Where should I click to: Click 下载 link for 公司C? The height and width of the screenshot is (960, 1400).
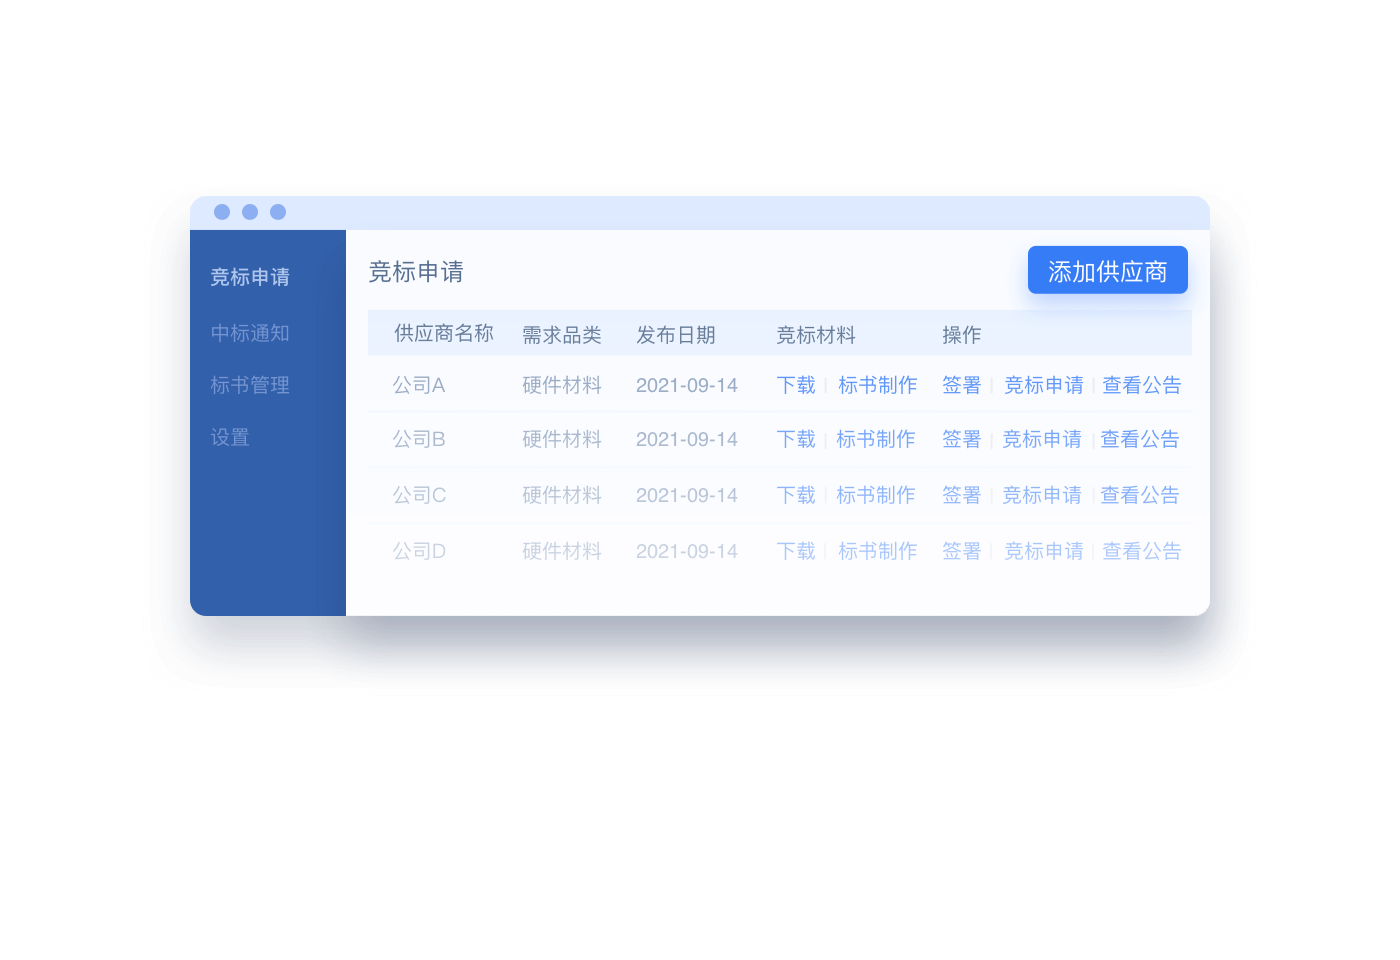click(796, 495)
